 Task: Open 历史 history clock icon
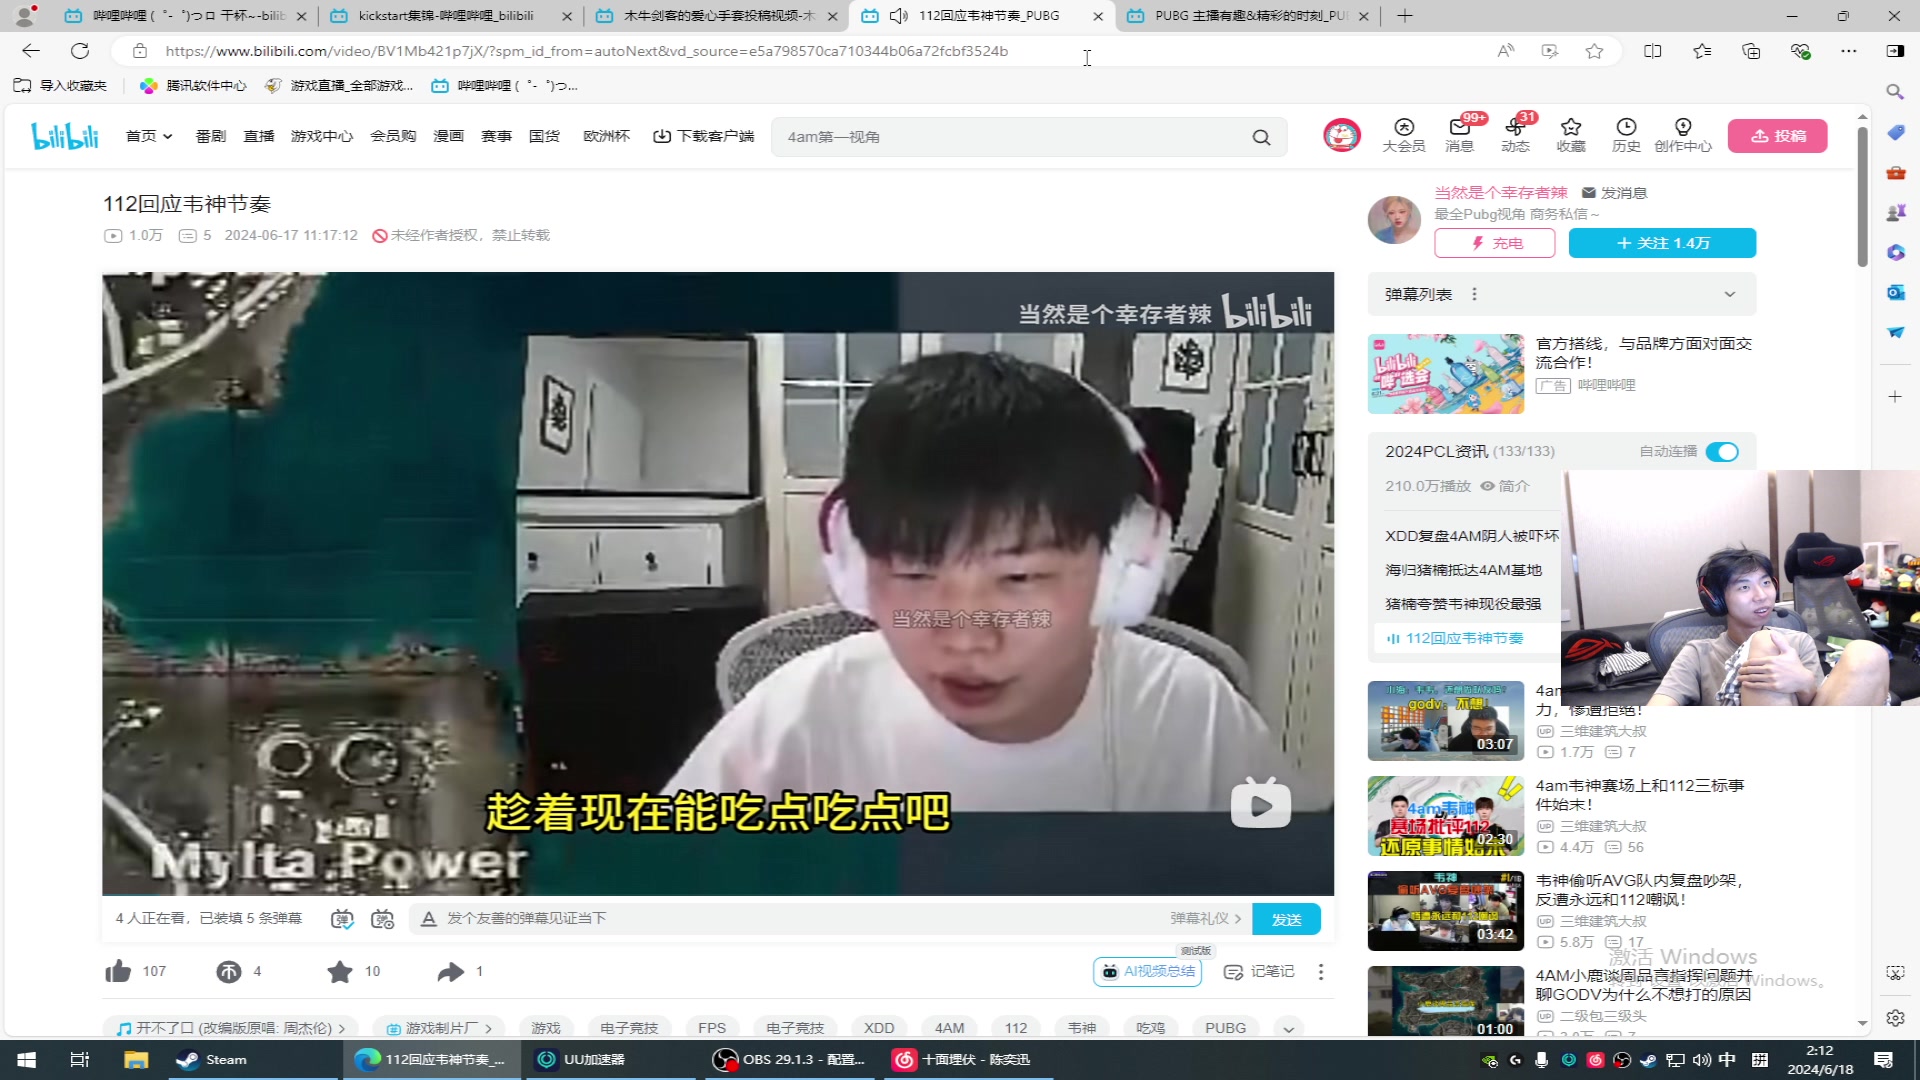pos(1626,135)
